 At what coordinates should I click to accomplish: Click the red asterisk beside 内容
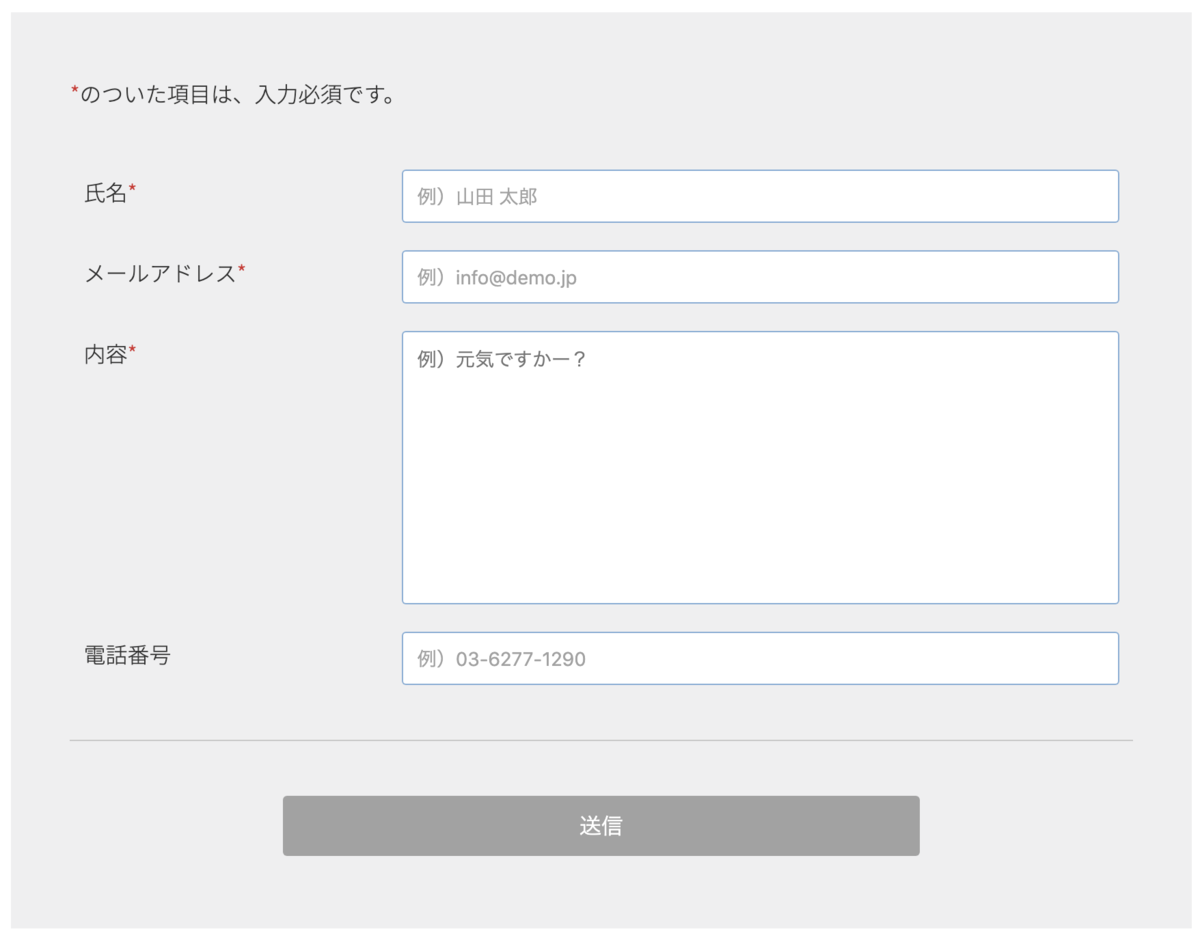[130, 348]
